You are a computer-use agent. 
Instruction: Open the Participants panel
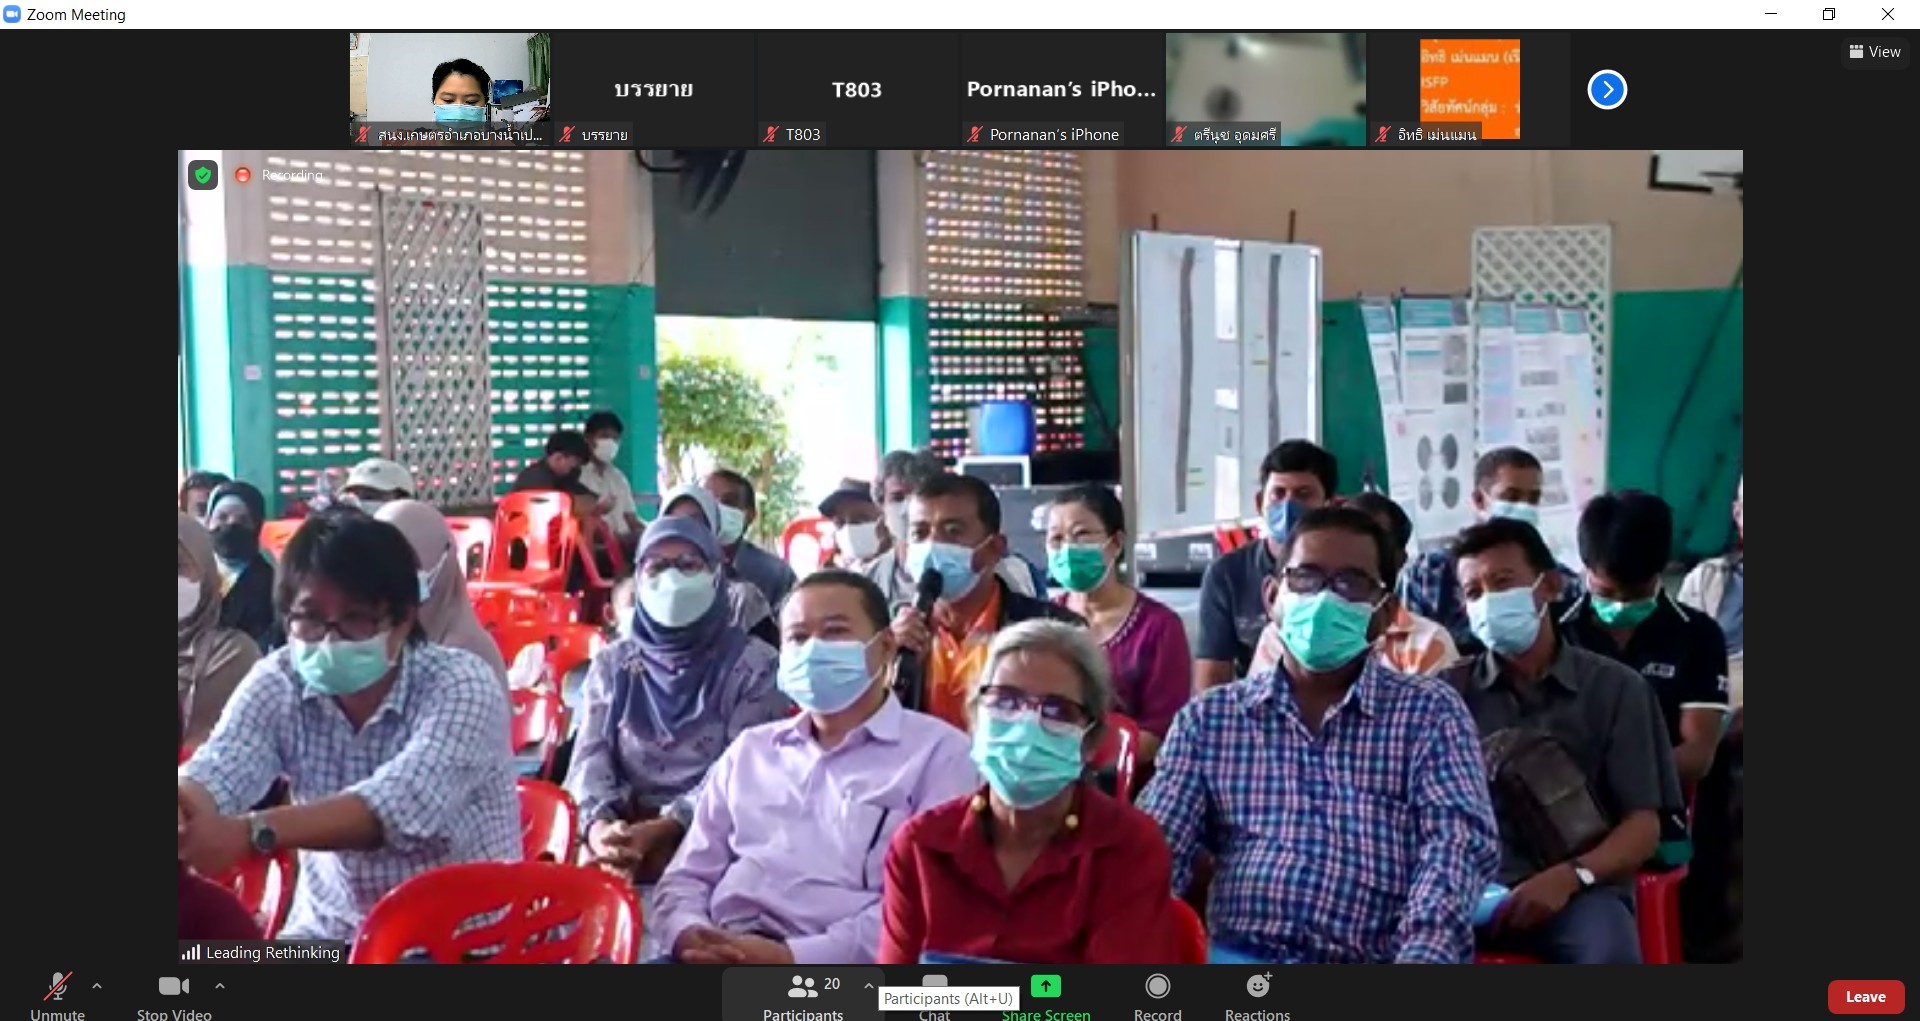point(803,987)
